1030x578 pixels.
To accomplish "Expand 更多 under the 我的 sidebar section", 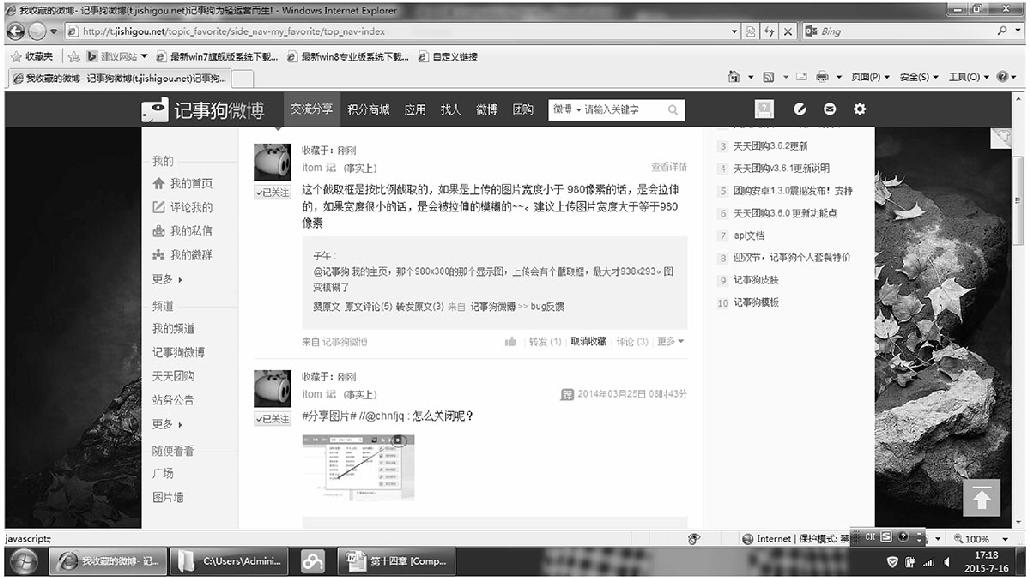I will pos(168,278).
